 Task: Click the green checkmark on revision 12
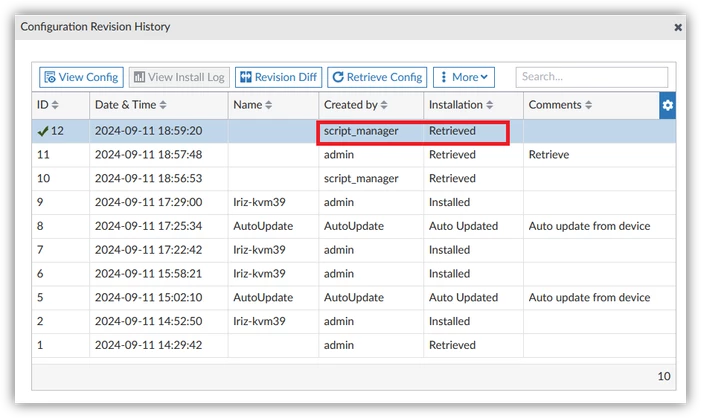coord(43,131)
